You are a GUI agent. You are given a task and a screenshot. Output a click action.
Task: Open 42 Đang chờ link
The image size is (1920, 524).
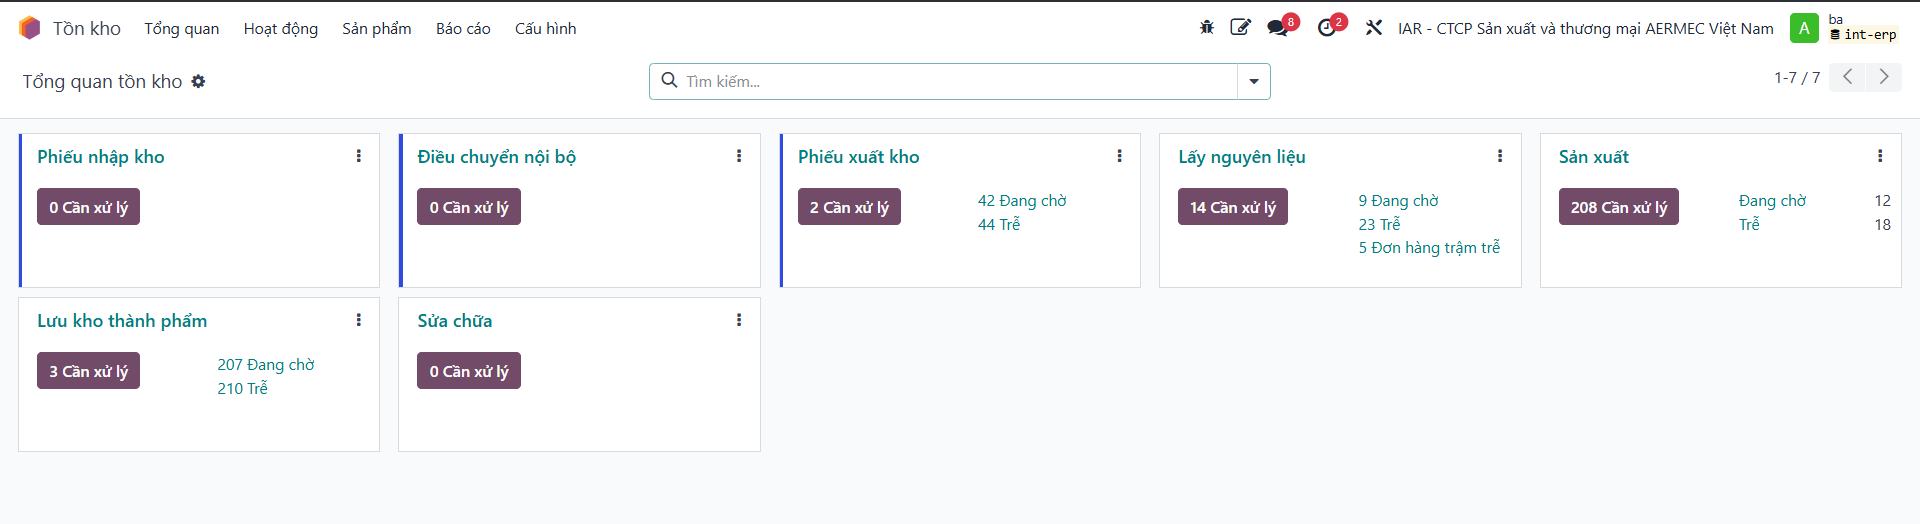click(x=1022, y=201)
